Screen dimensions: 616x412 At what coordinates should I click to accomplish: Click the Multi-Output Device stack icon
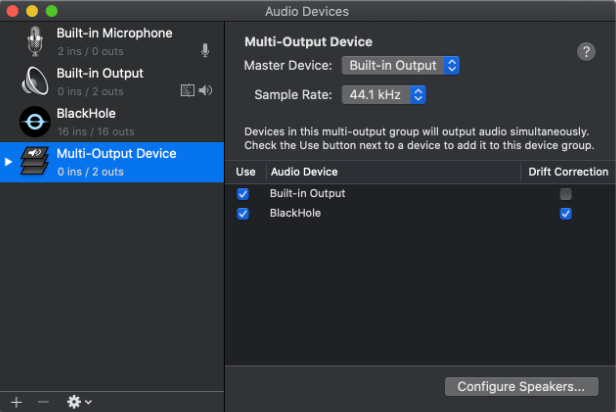point(36,161)
